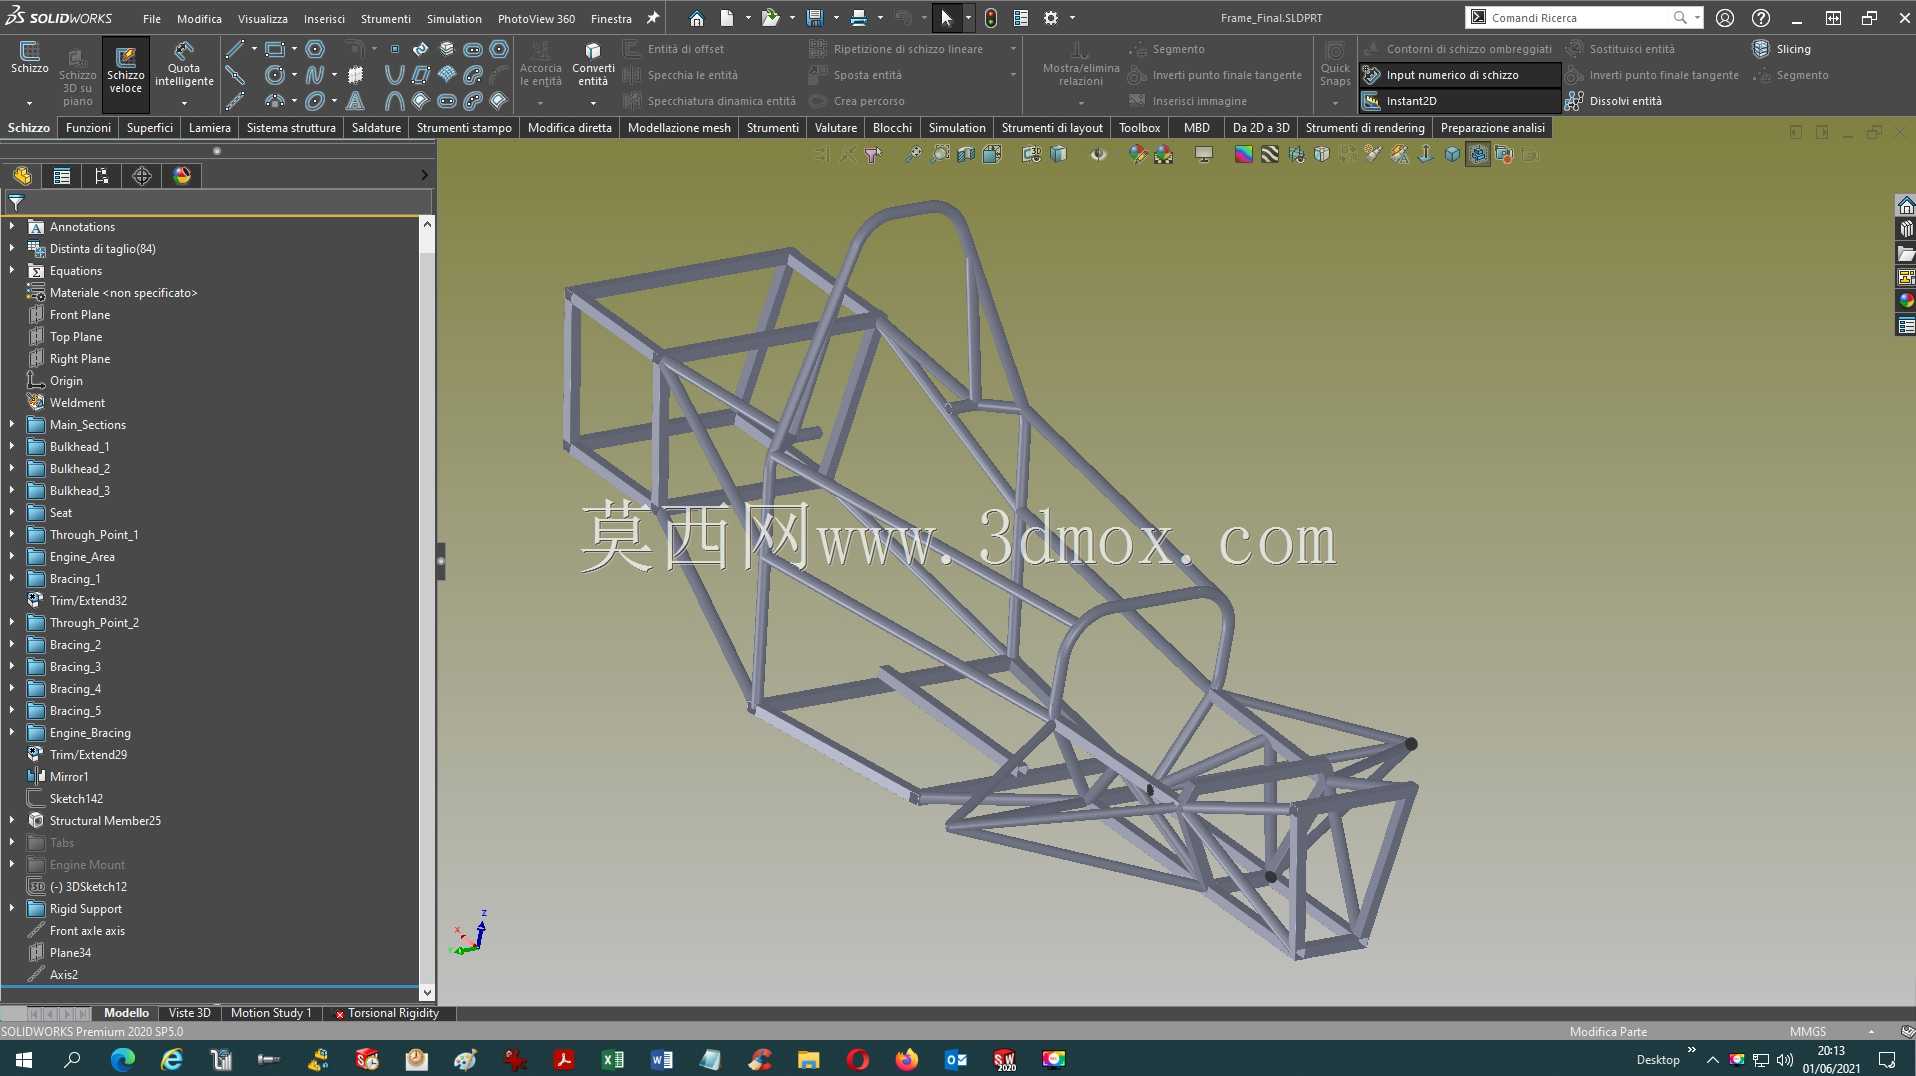Toggle Instant2D off
Viewport: 1916px width, 1076px height.
point(1459,101)
